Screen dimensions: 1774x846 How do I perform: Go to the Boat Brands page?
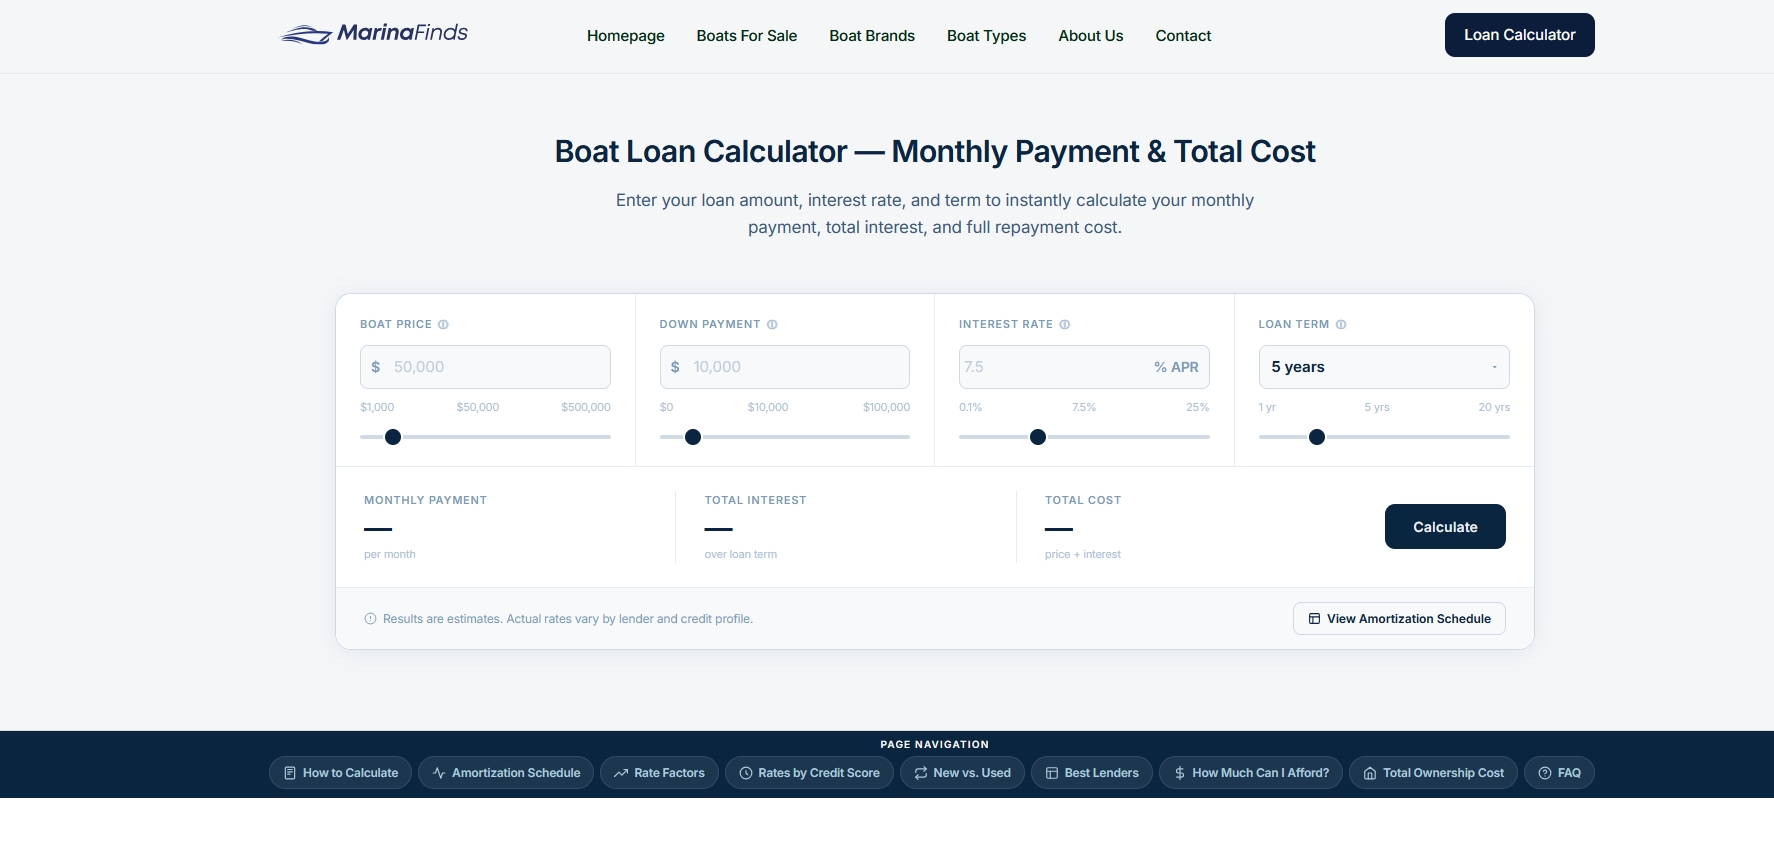coord(872,36)
